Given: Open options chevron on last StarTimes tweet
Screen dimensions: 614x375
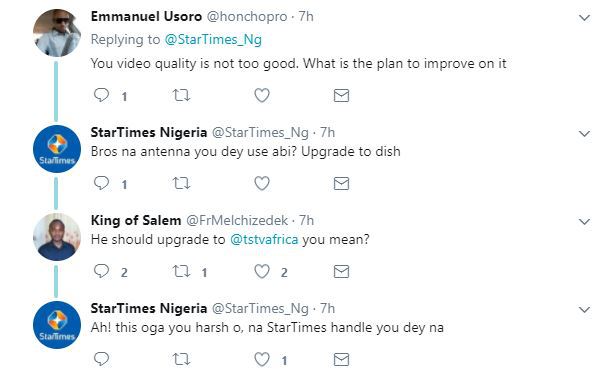Looking at the screenshot, I should click(584, 310).
